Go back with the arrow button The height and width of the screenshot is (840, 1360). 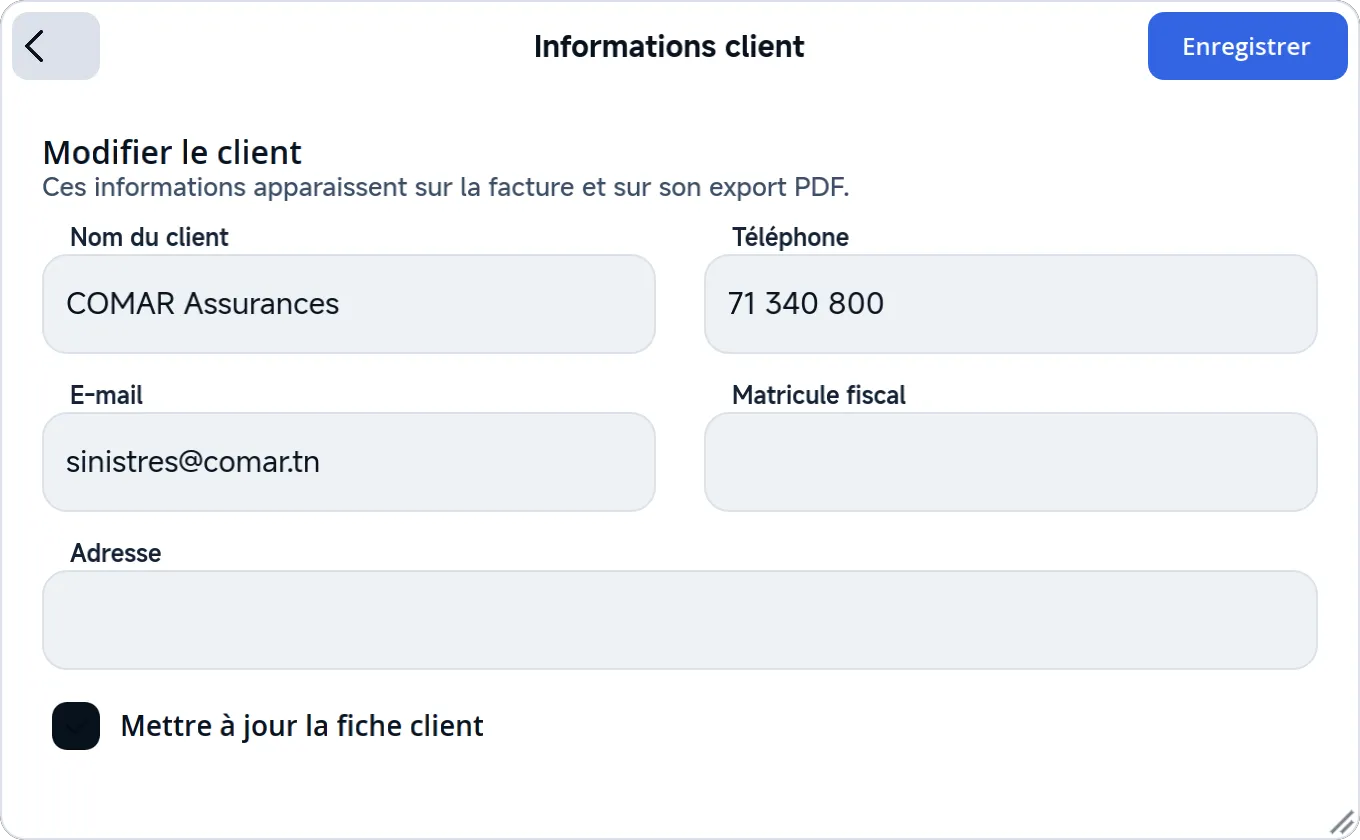point(56,46)
